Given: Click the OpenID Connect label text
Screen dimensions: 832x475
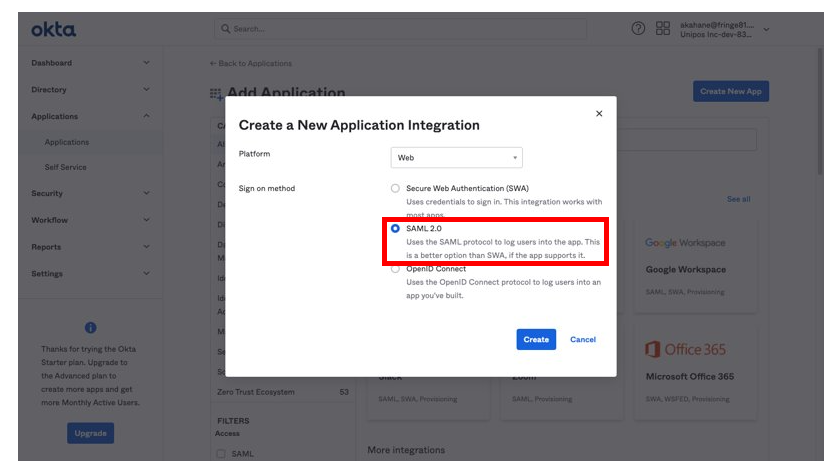Looking at the screenshot, I should (436, 269).
